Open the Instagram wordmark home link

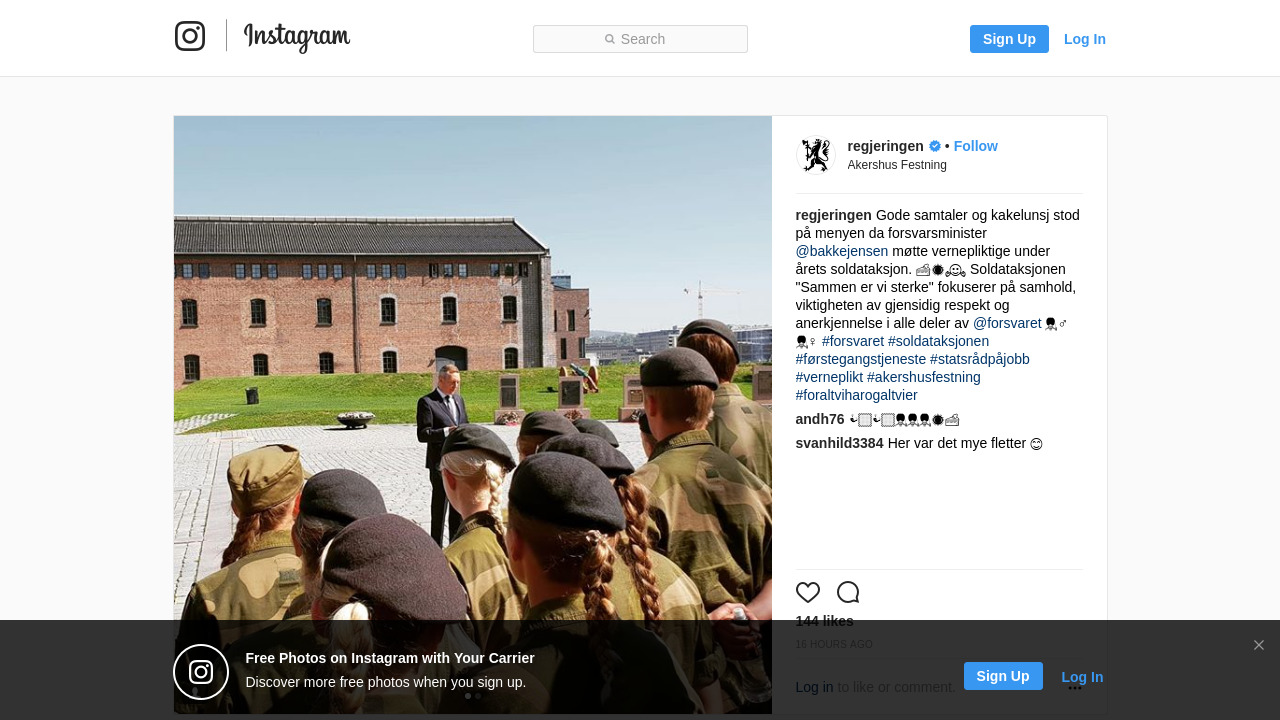[x=297, y=37]
